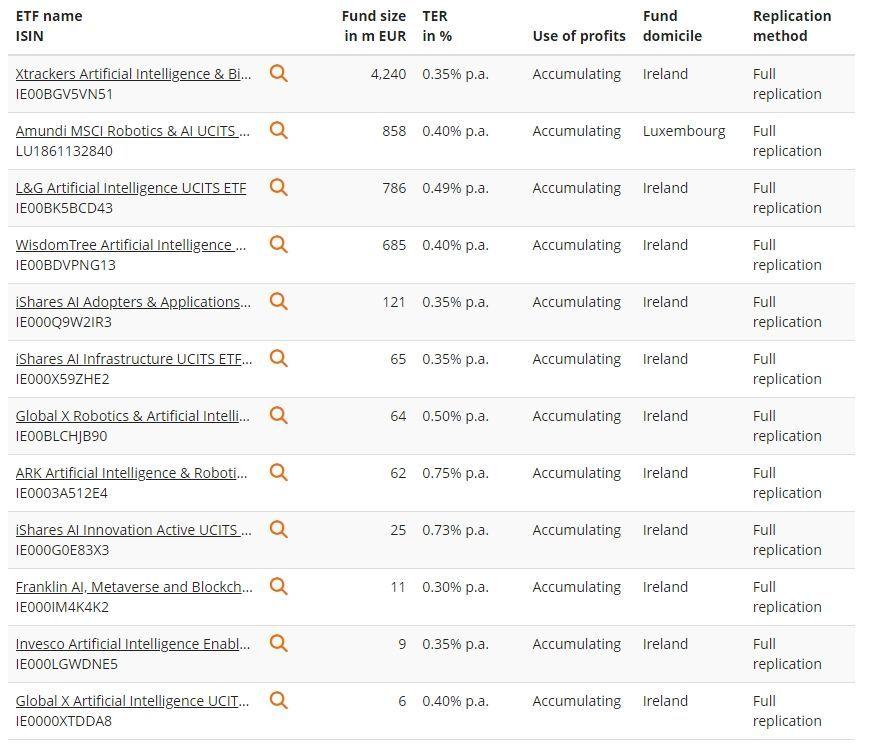This screenshot has width=874, height=747.
Task: Open magnifier icon for Global X Robotics ETF
Action: pos(279,415)
